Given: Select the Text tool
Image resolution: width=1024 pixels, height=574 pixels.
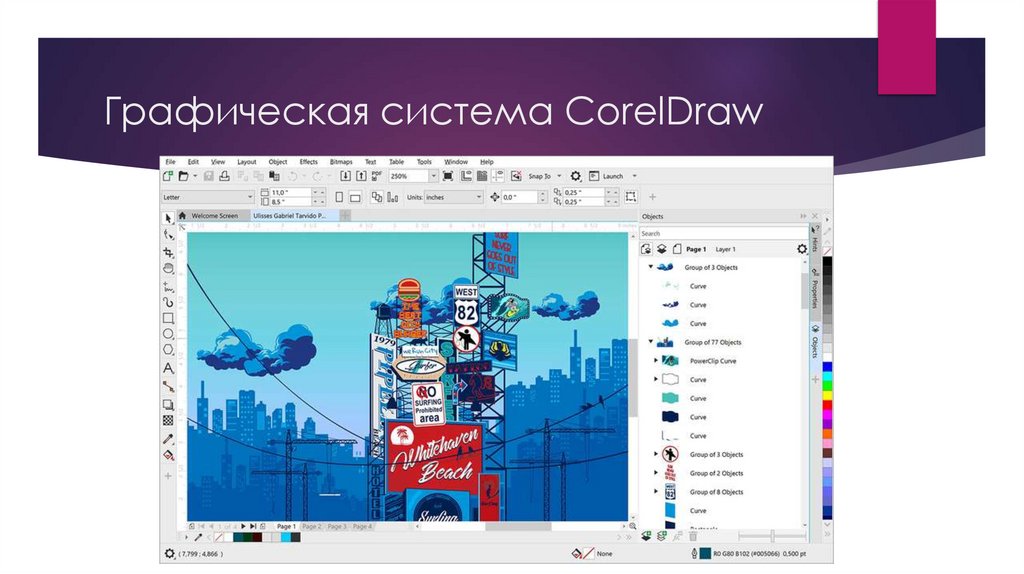Looking at the screenshot, I should click(x=168, y=368).
